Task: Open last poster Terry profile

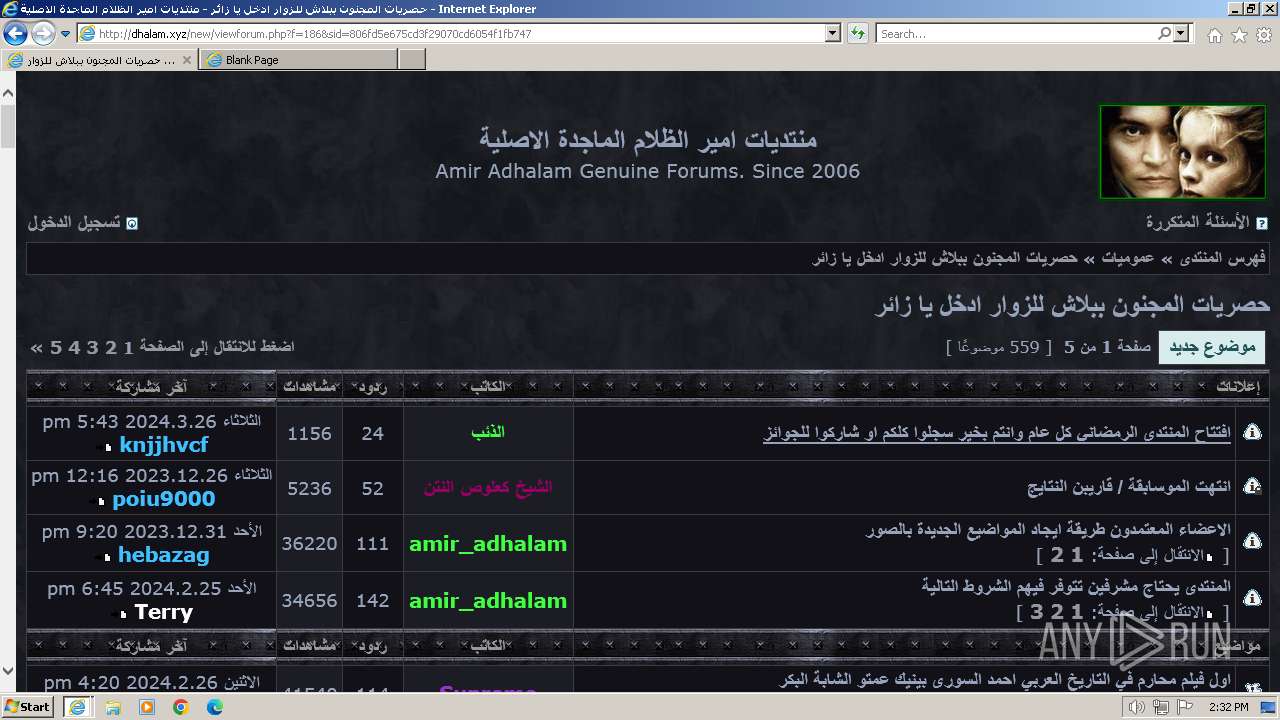Action: point(164,612)
